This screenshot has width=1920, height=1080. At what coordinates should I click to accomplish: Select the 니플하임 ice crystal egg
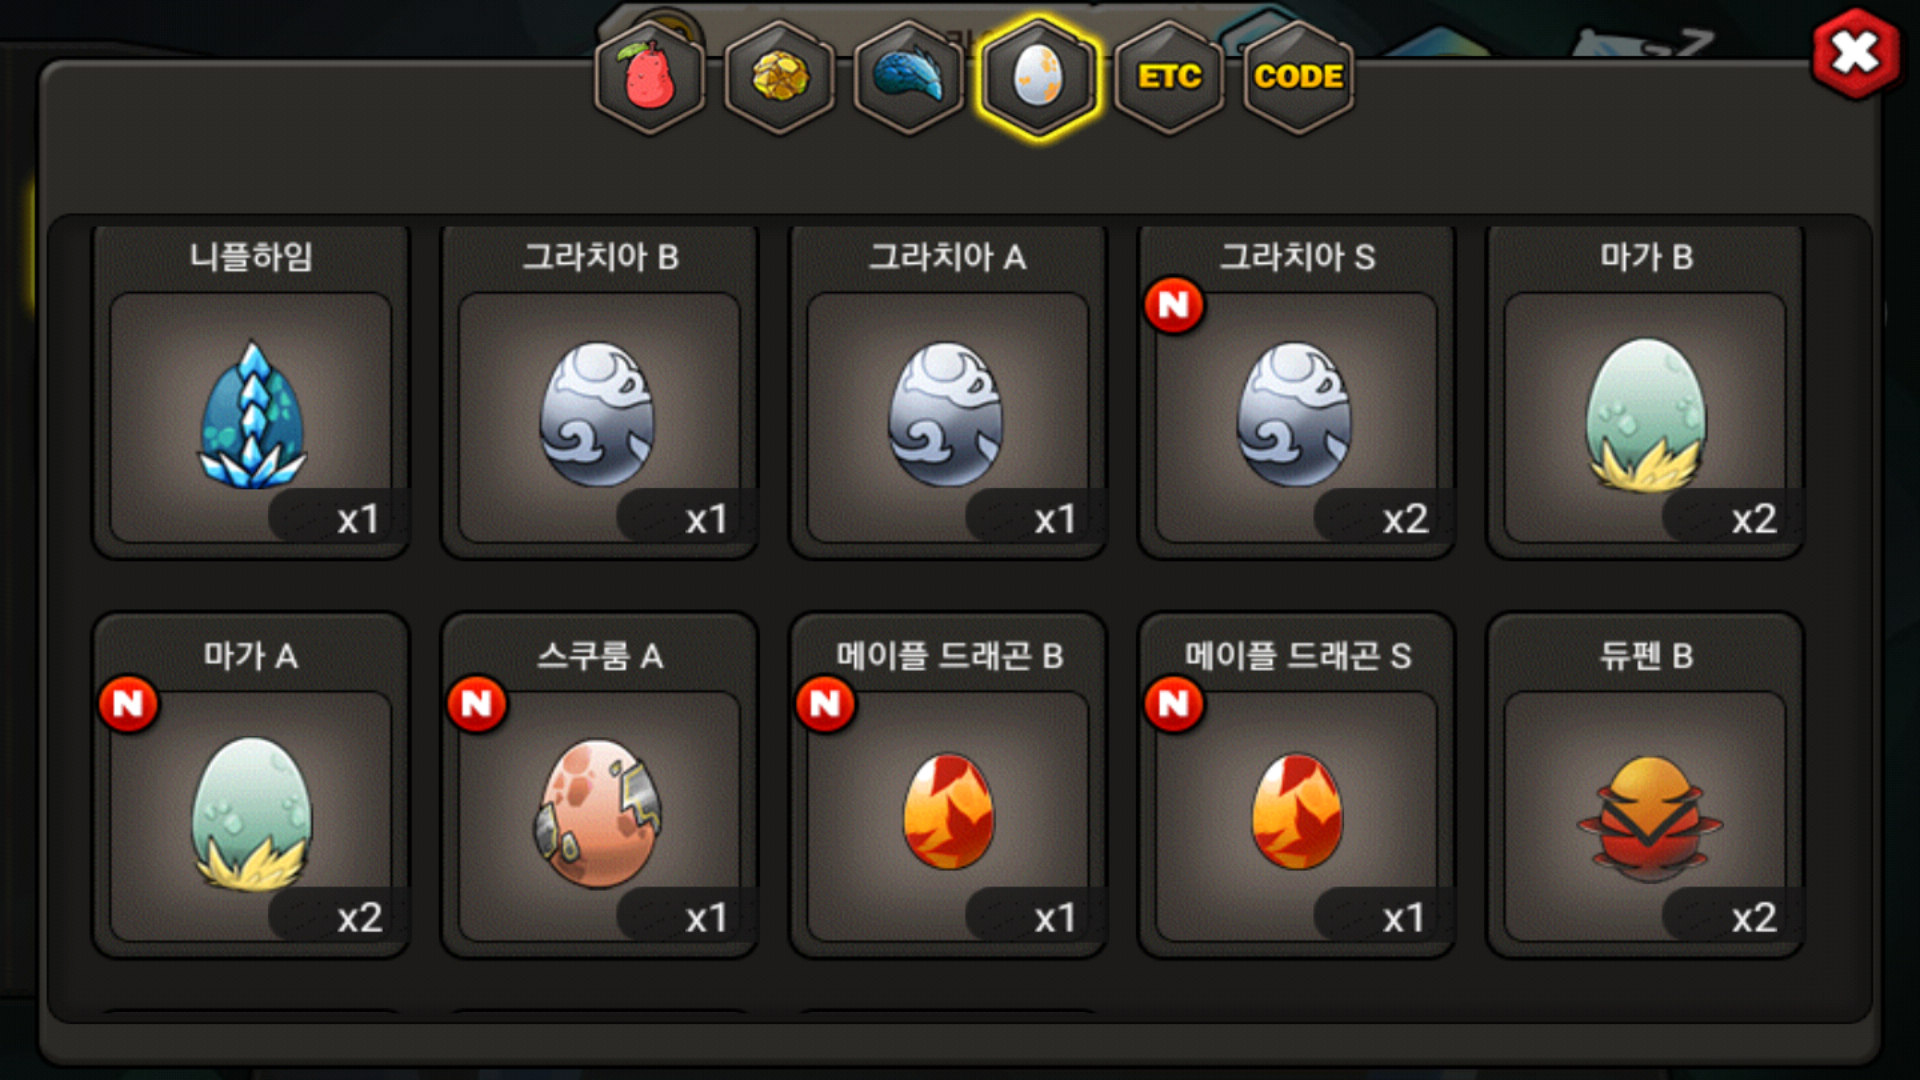(251, 390)
